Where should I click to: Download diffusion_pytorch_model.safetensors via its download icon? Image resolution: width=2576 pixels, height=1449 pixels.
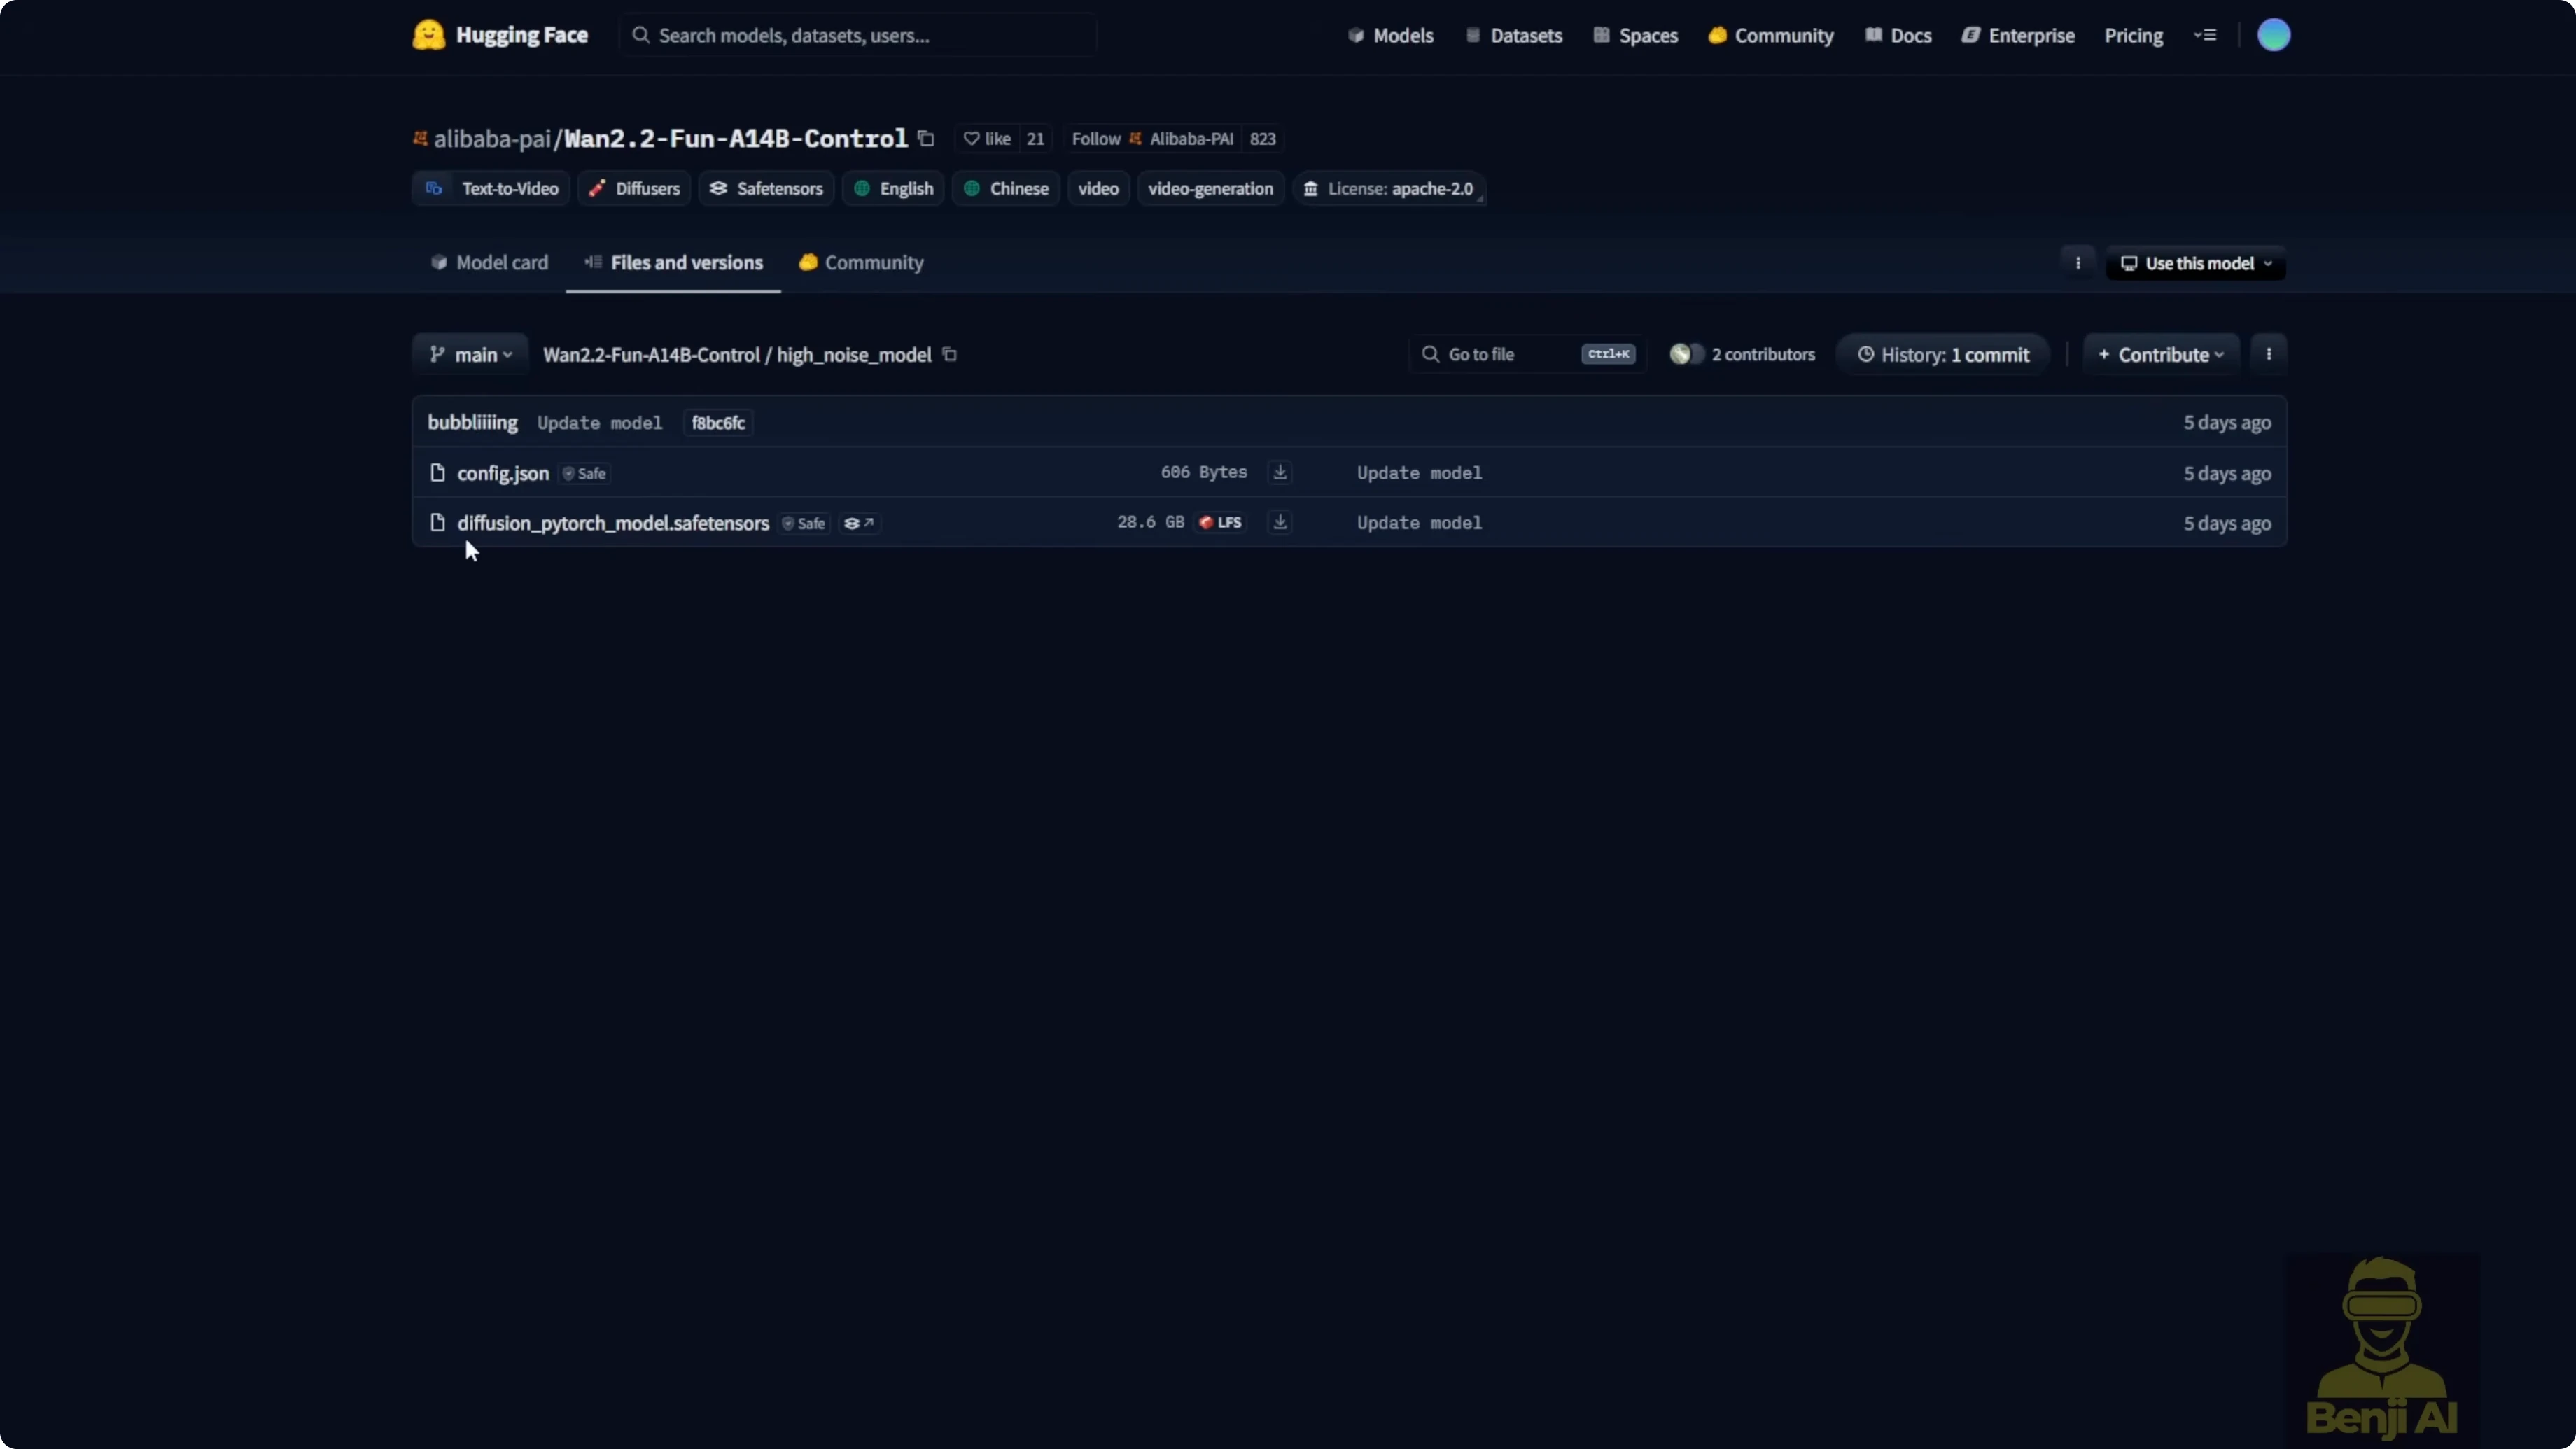click(1280, 522)
